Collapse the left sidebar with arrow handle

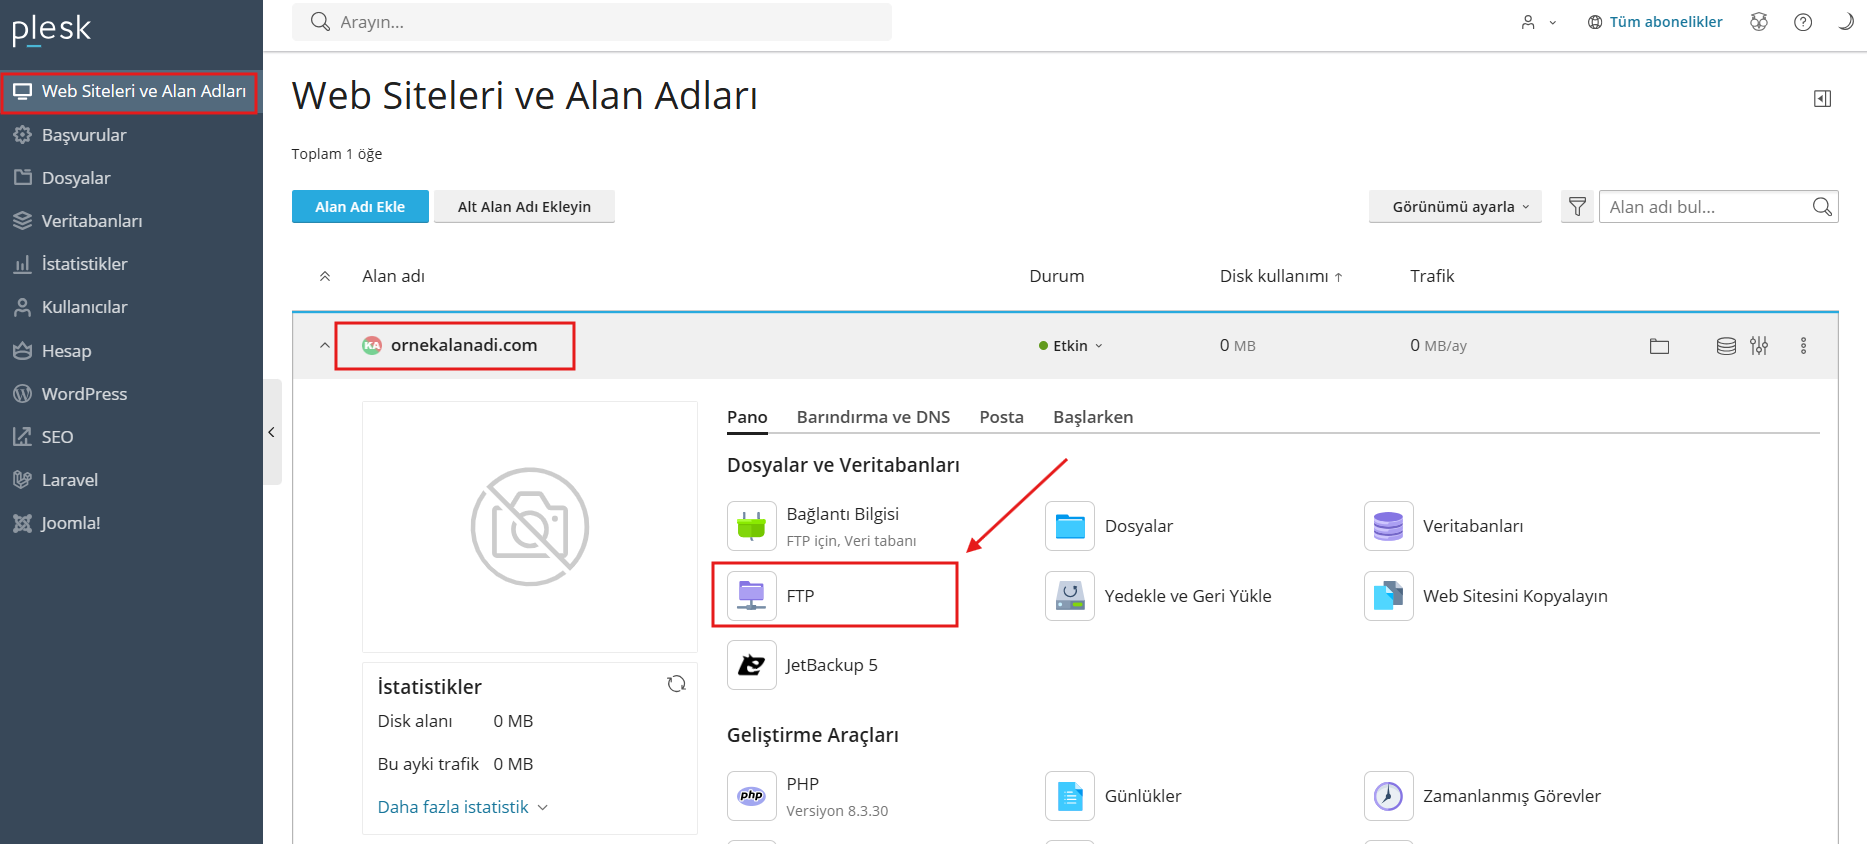(271, 432)
